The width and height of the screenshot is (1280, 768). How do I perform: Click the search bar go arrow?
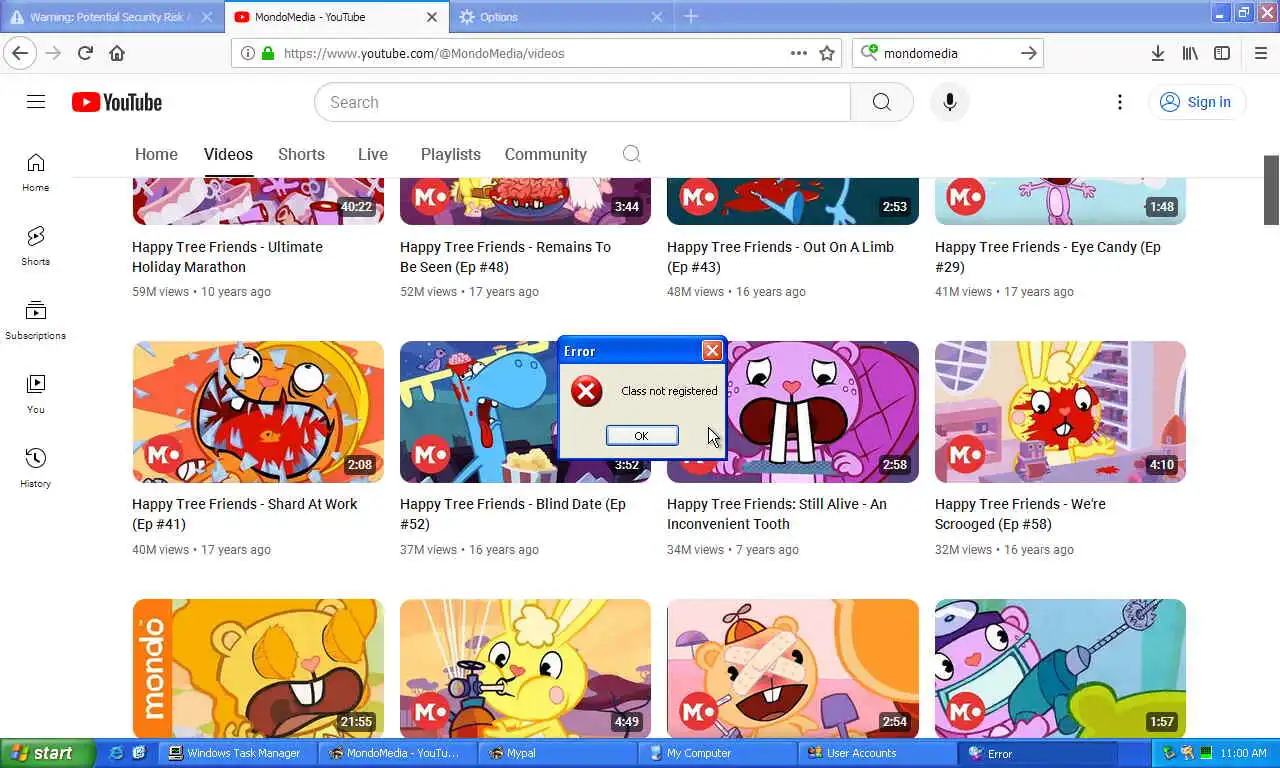point(1028,53)
